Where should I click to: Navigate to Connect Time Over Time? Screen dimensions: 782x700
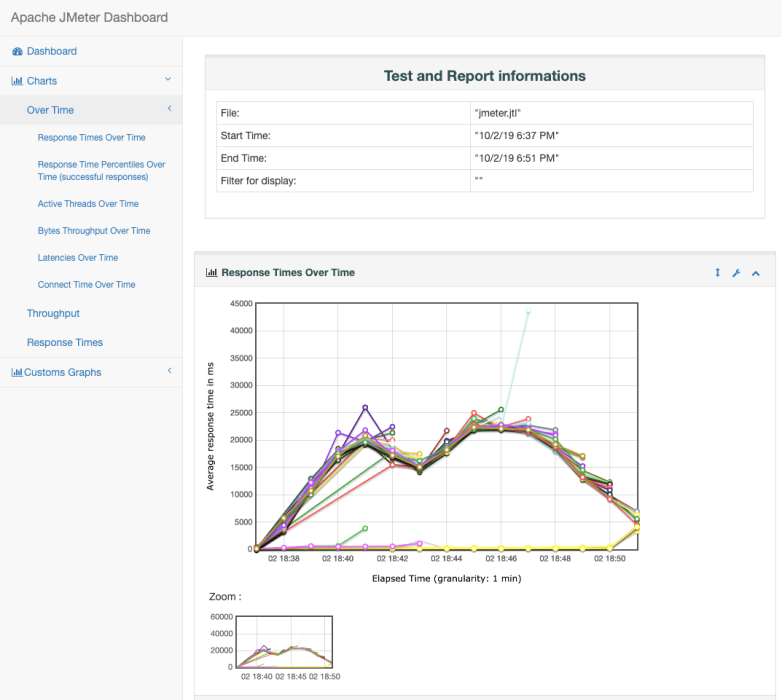click(x=86, y=285)
